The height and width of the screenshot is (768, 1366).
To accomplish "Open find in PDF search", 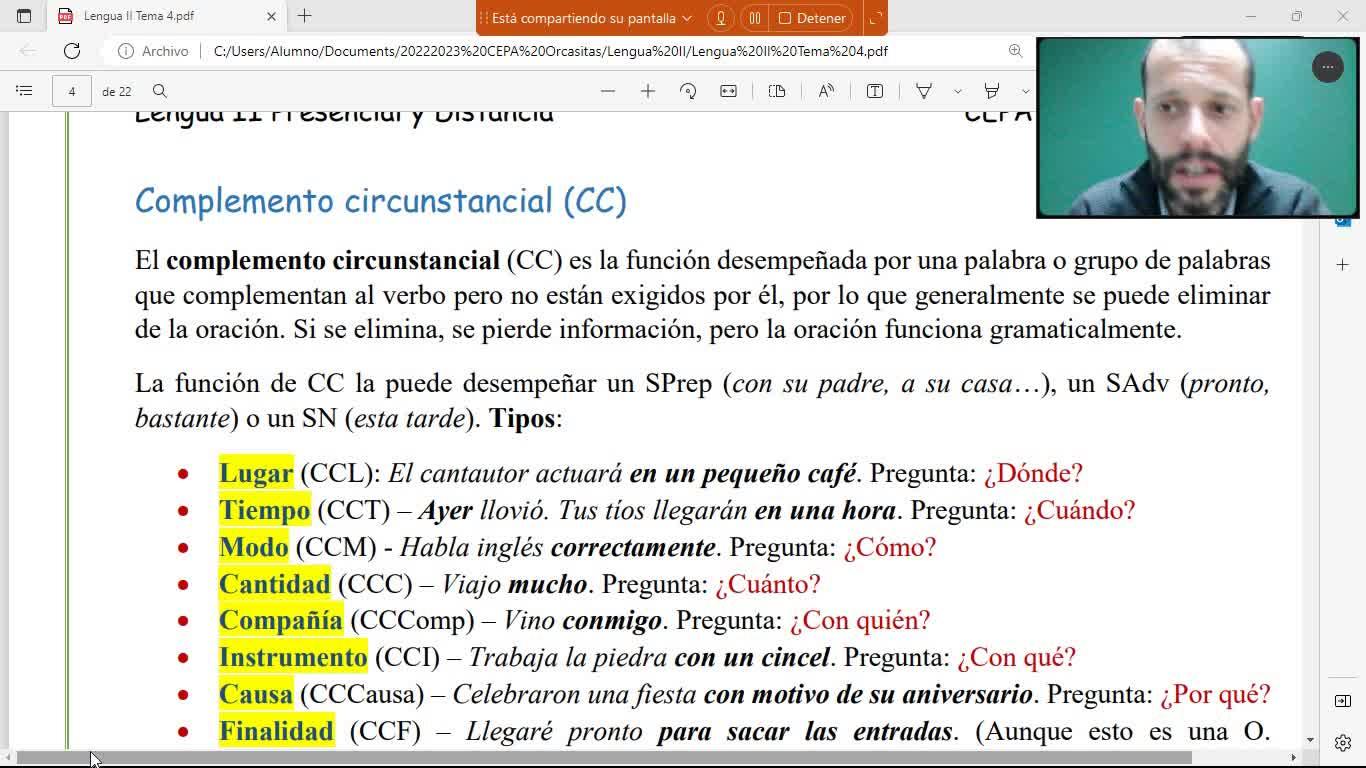I will (x=160, y=91).
